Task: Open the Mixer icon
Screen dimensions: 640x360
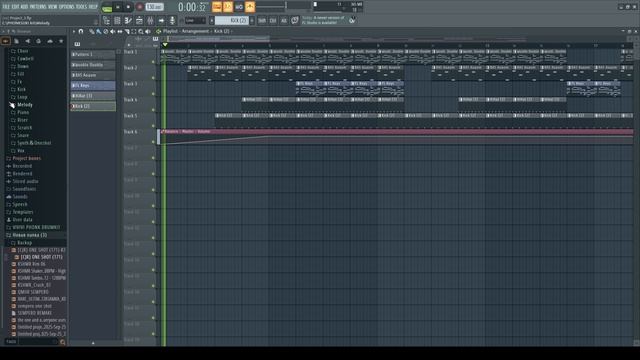Action: (x=150, y=20)
